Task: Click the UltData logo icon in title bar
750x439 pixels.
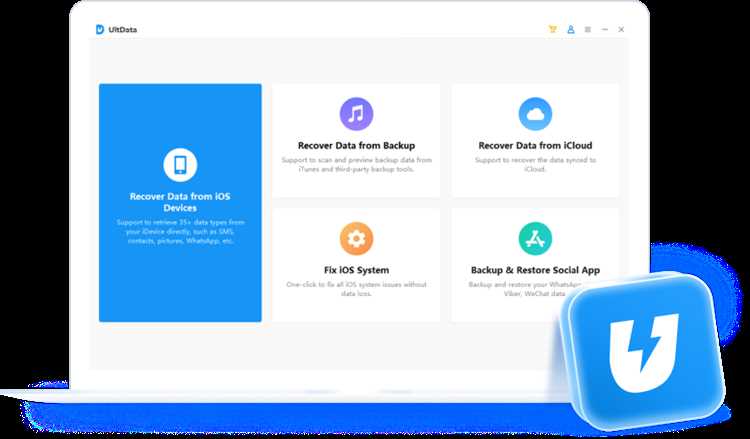Action: pyautogui.click(x=99, y=29)
